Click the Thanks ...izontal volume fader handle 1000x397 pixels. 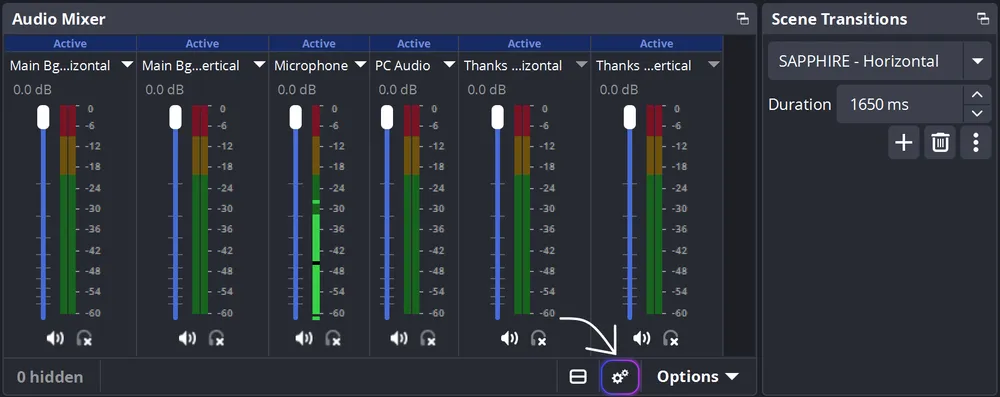coord(497,117)
